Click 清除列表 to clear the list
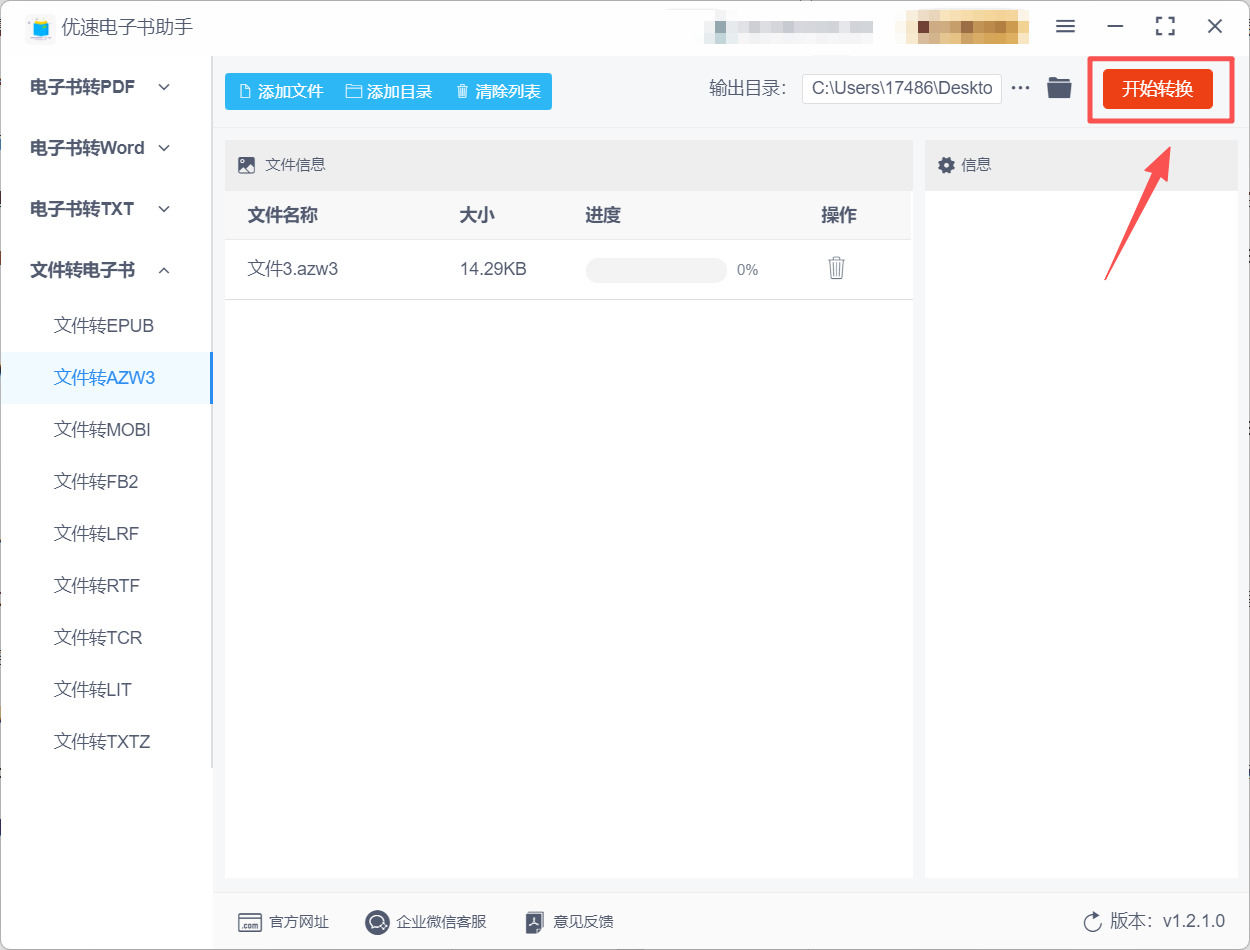Image resolution: width=1250 pixels, height=950 pixels. pyautogui.click(x=498, y=91)
